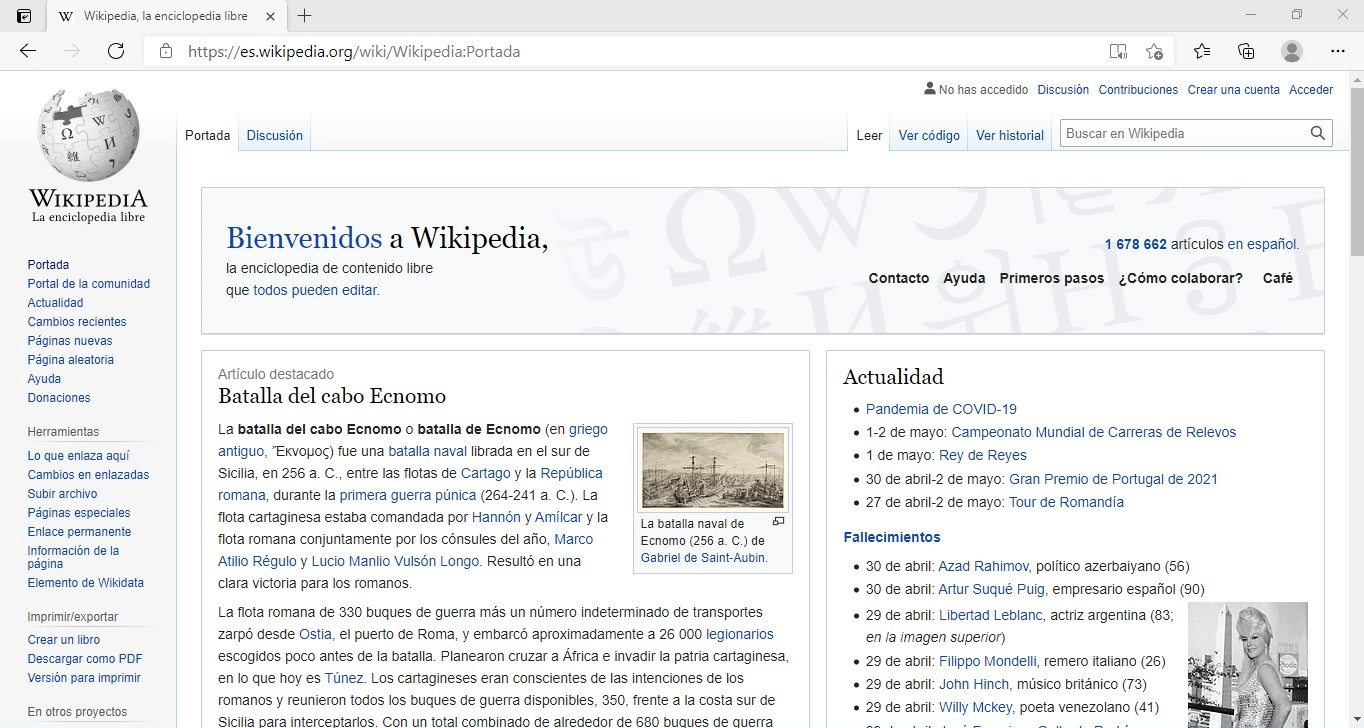
Task: Open the Ver código tab
Action: tap(929, 135)
